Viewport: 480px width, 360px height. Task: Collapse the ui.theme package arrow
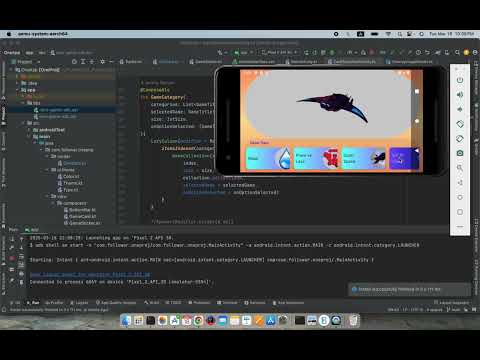point(47,170)
